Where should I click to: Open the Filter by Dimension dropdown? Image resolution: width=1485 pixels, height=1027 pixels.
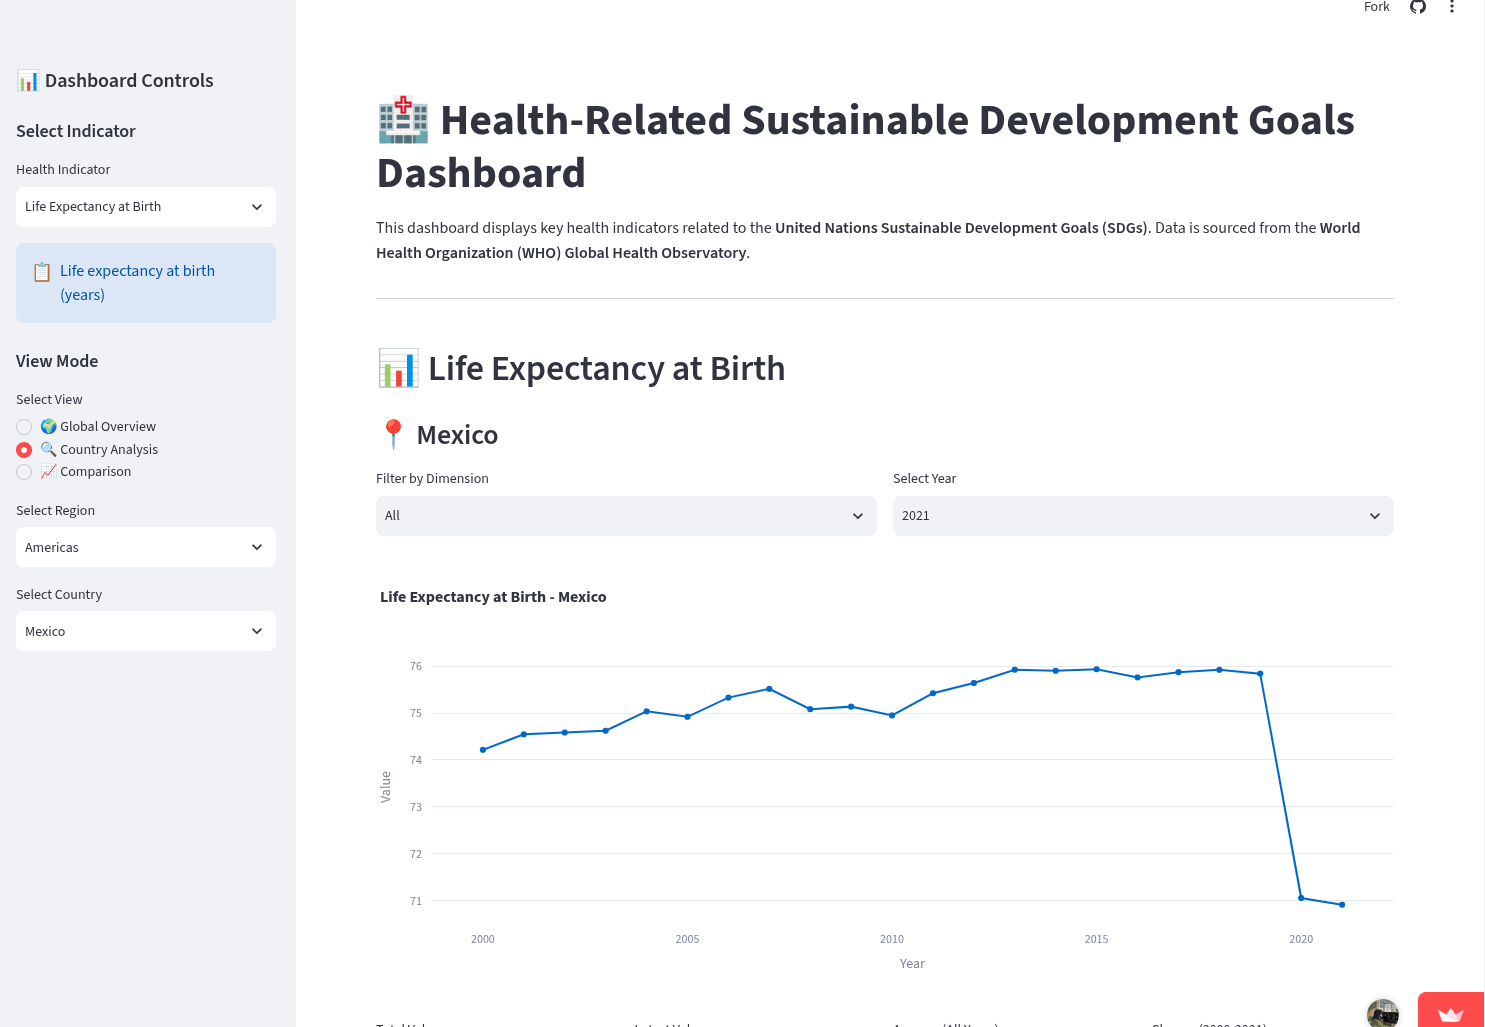pyautogui.click(x=626, y=516)
